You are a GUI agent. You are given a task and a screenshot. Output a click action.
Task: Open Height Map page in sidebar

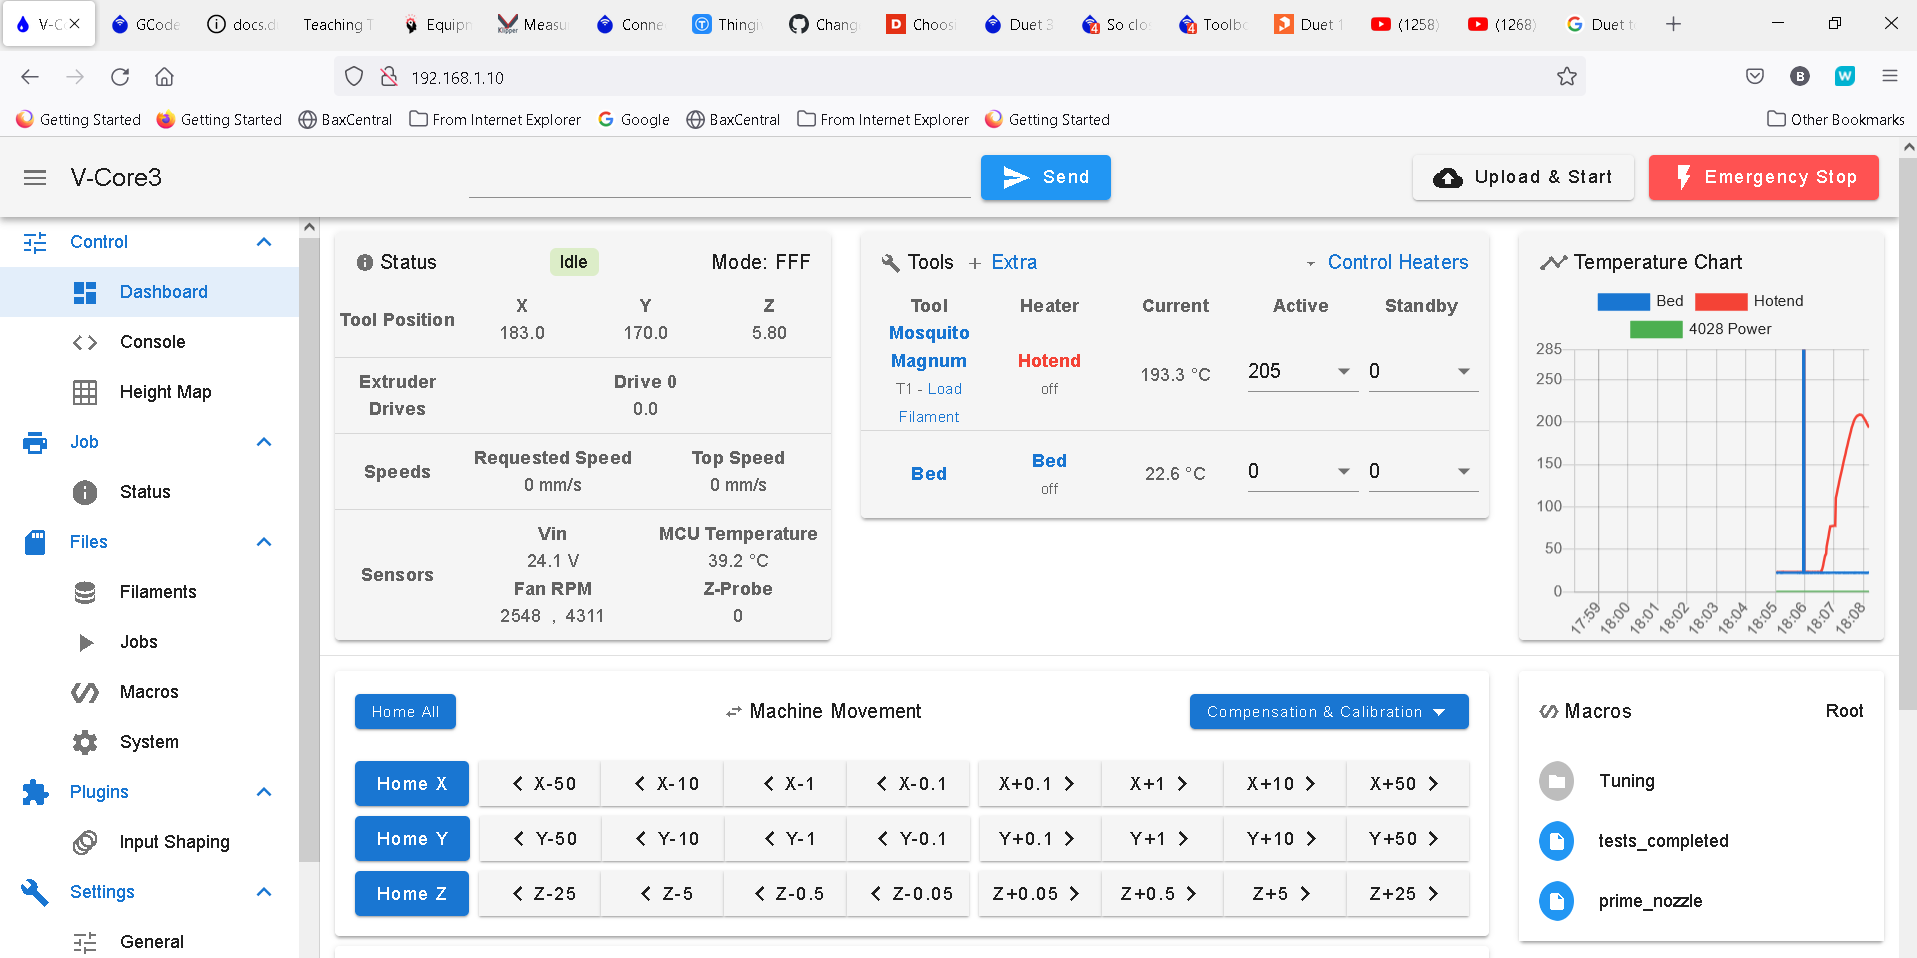tap(150, 392)
